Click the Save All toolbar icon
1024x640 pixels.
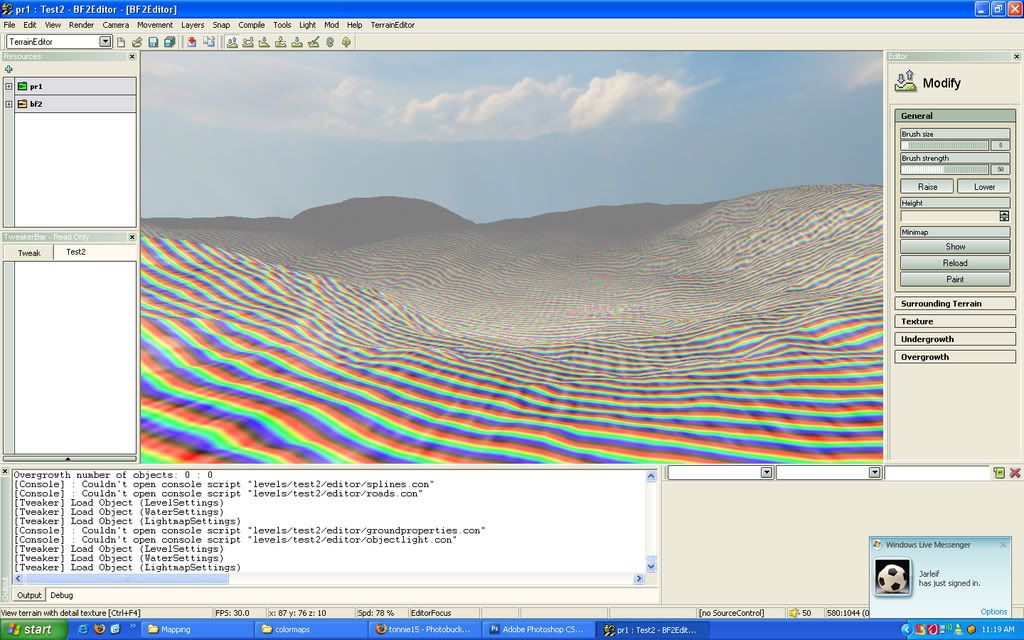pyautogui.click(x=169, y=42)
